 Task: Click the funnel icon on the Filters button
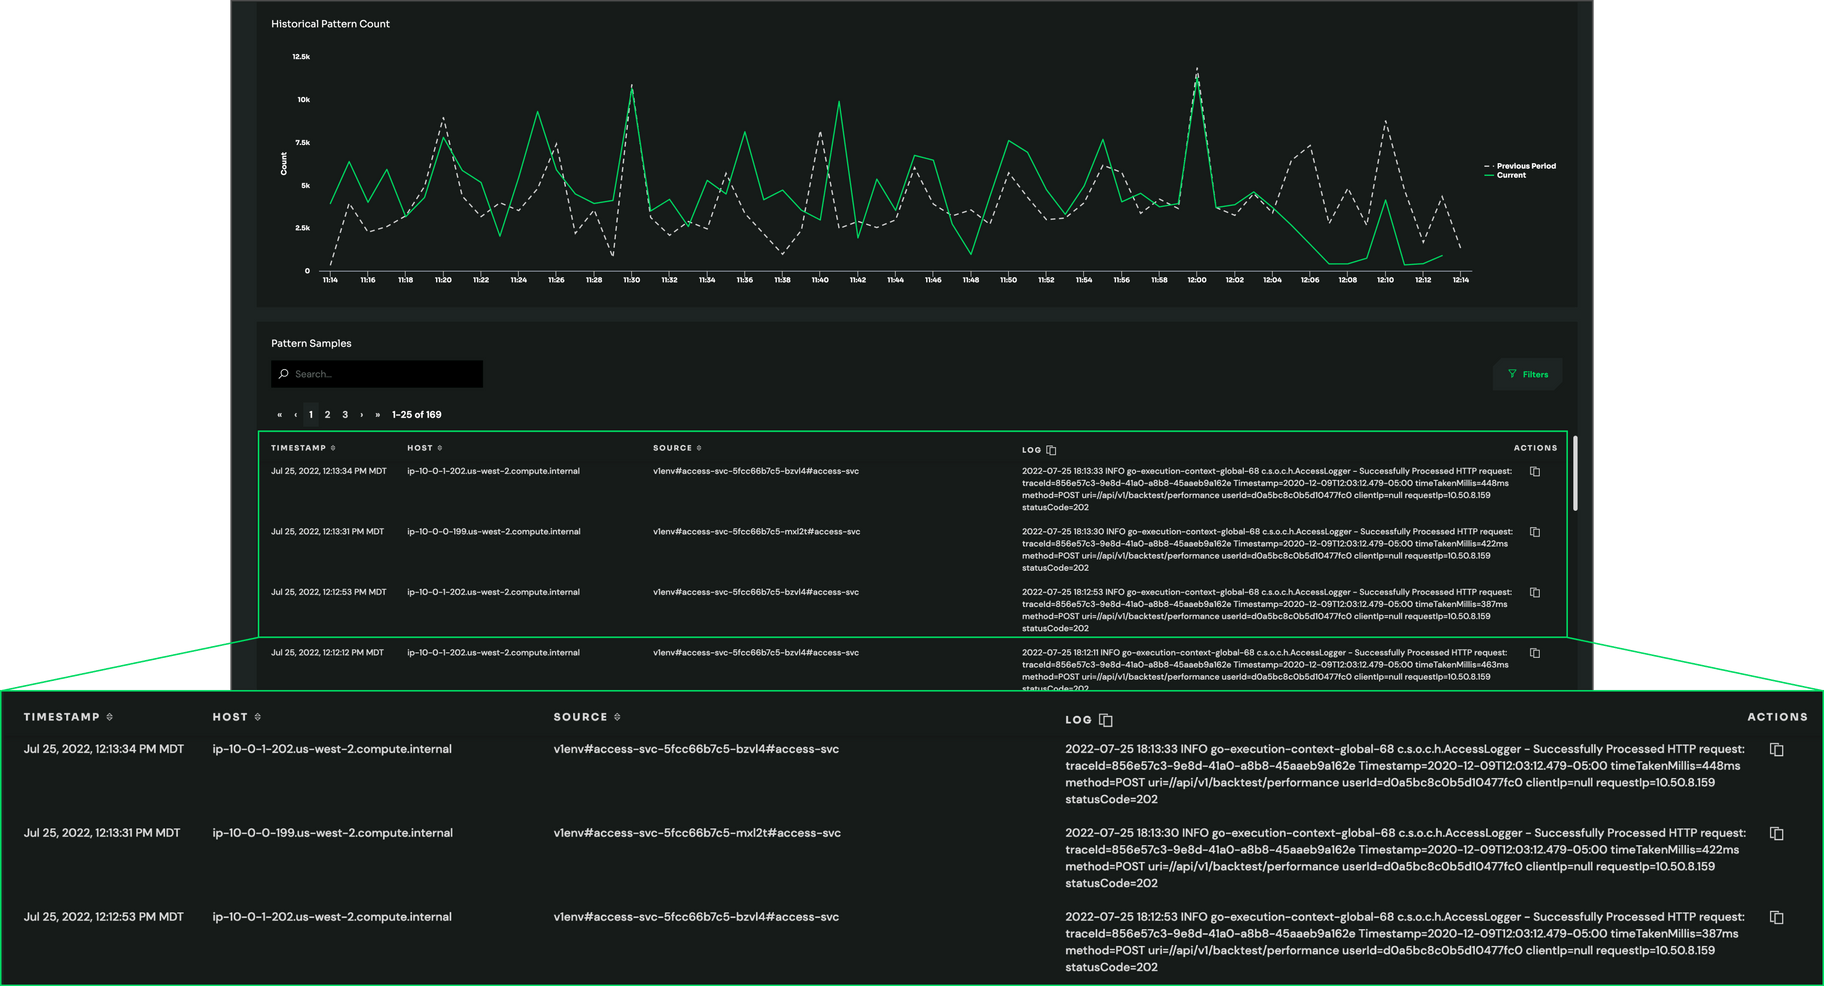(1512, 374)
